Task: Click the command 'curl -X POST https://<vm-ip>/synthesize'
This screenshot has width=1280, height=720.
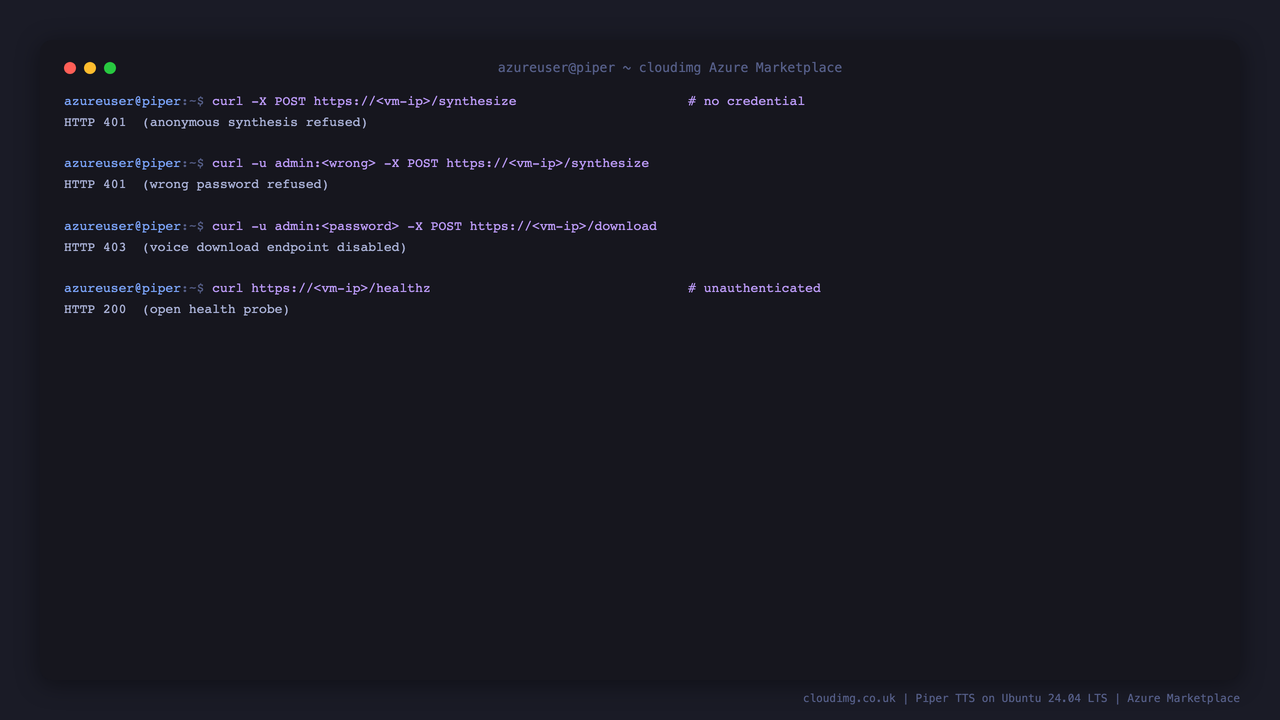Action: [364, 101]
